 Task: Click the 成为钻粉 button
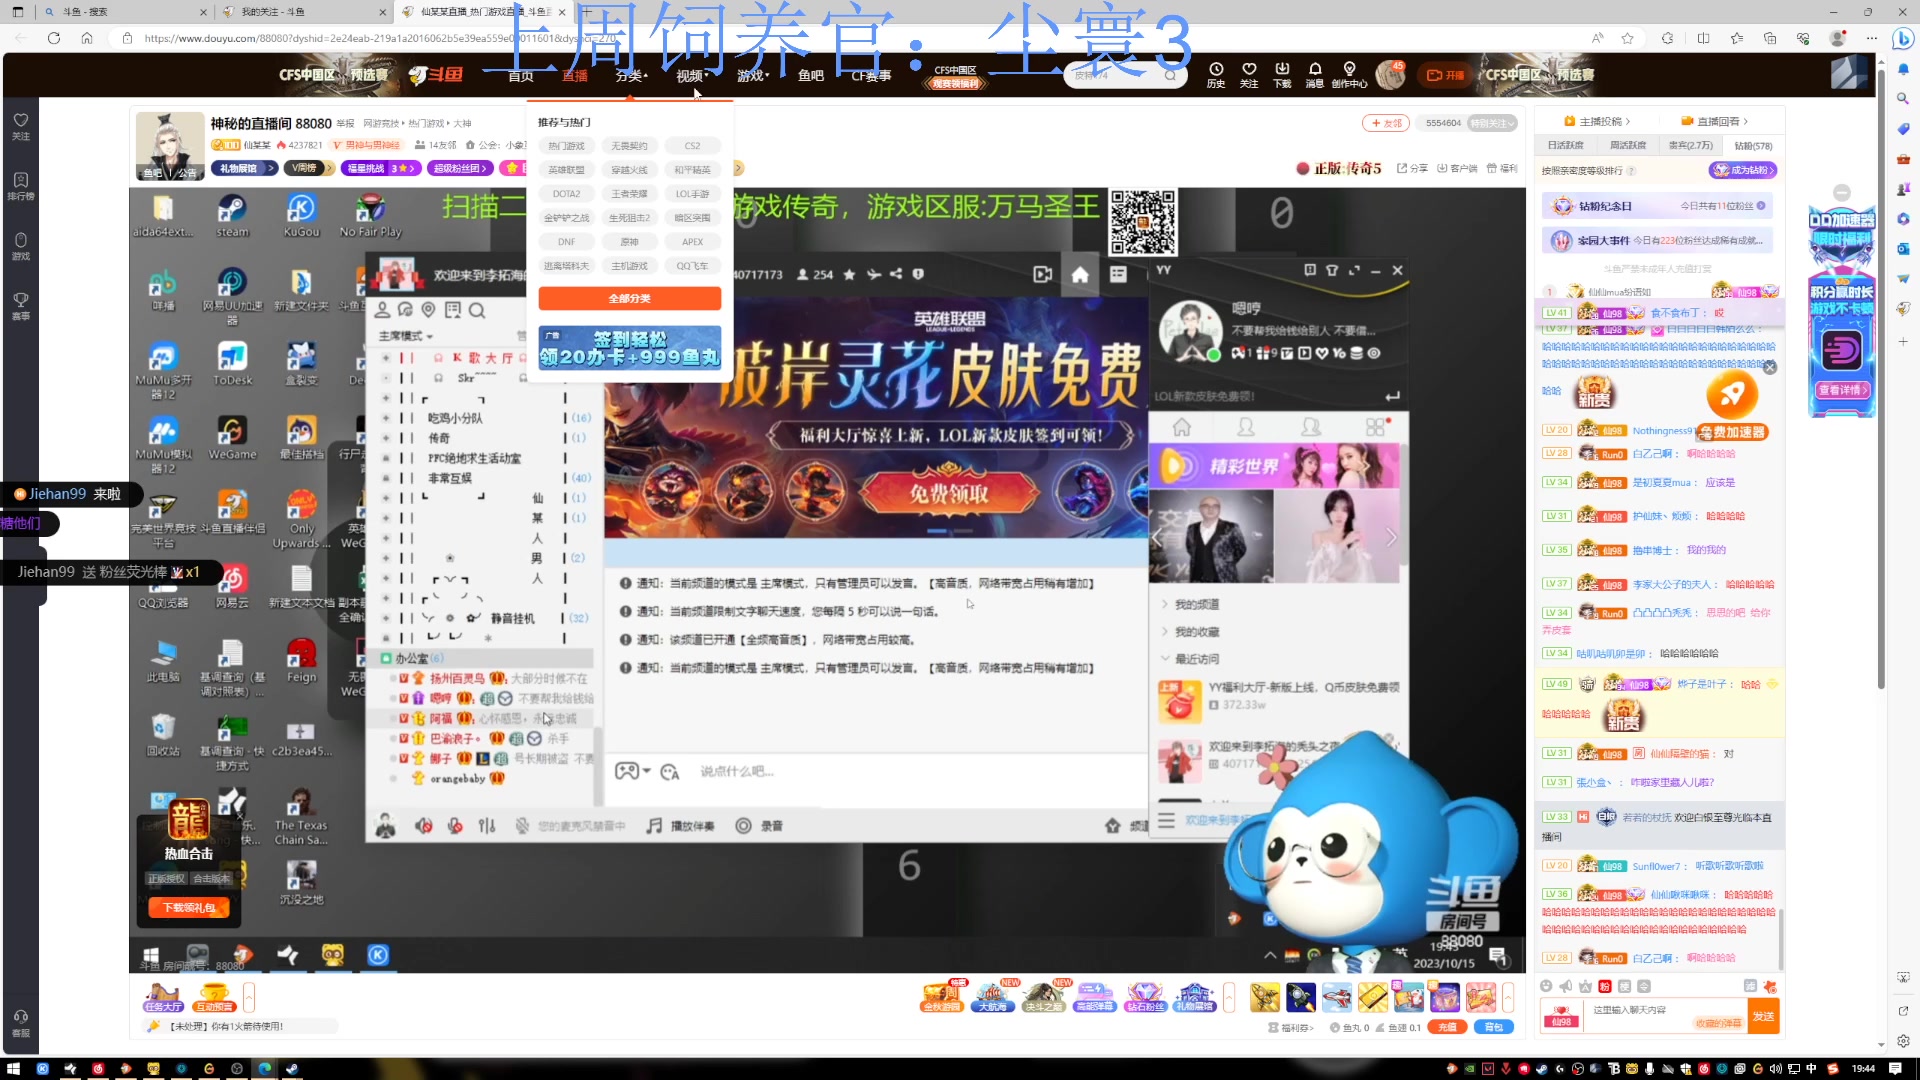point(1743,170)
